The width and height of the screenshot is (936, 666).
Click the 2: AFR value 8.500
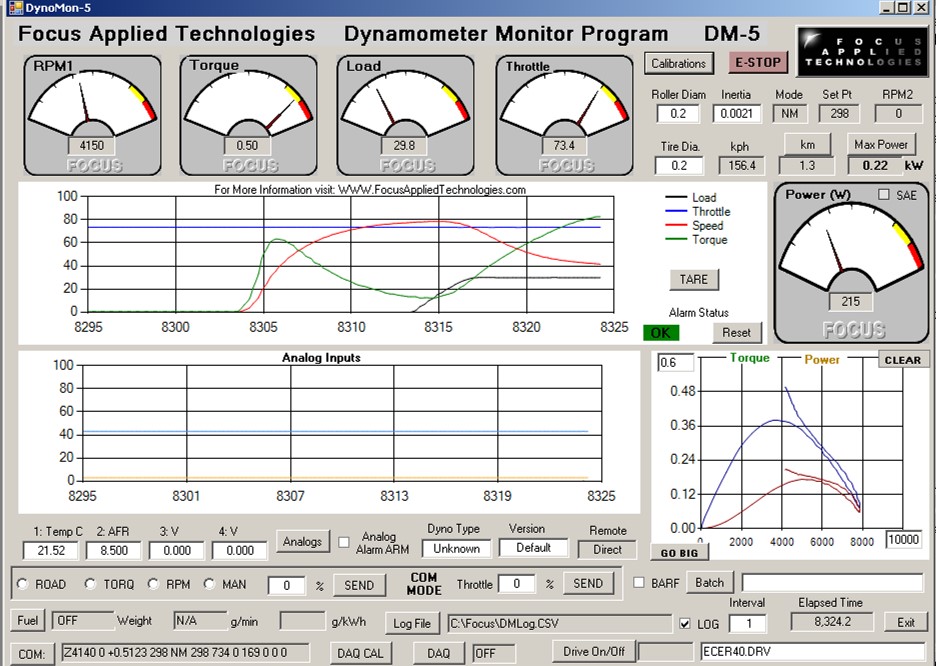tap(113, 550)
